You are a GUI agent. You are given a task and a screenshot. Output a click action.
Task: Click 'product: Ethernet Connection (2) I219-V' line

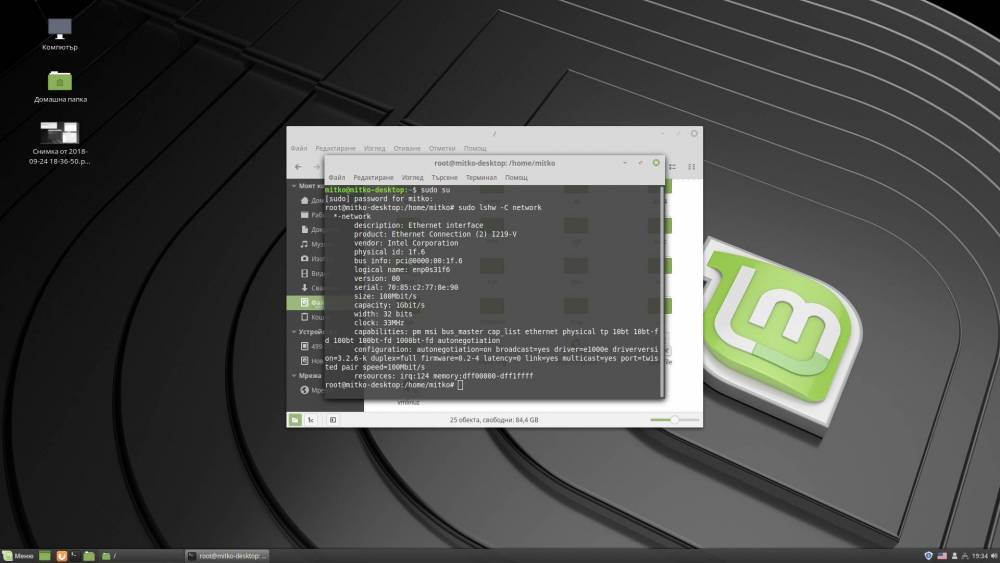coord(436,235)
